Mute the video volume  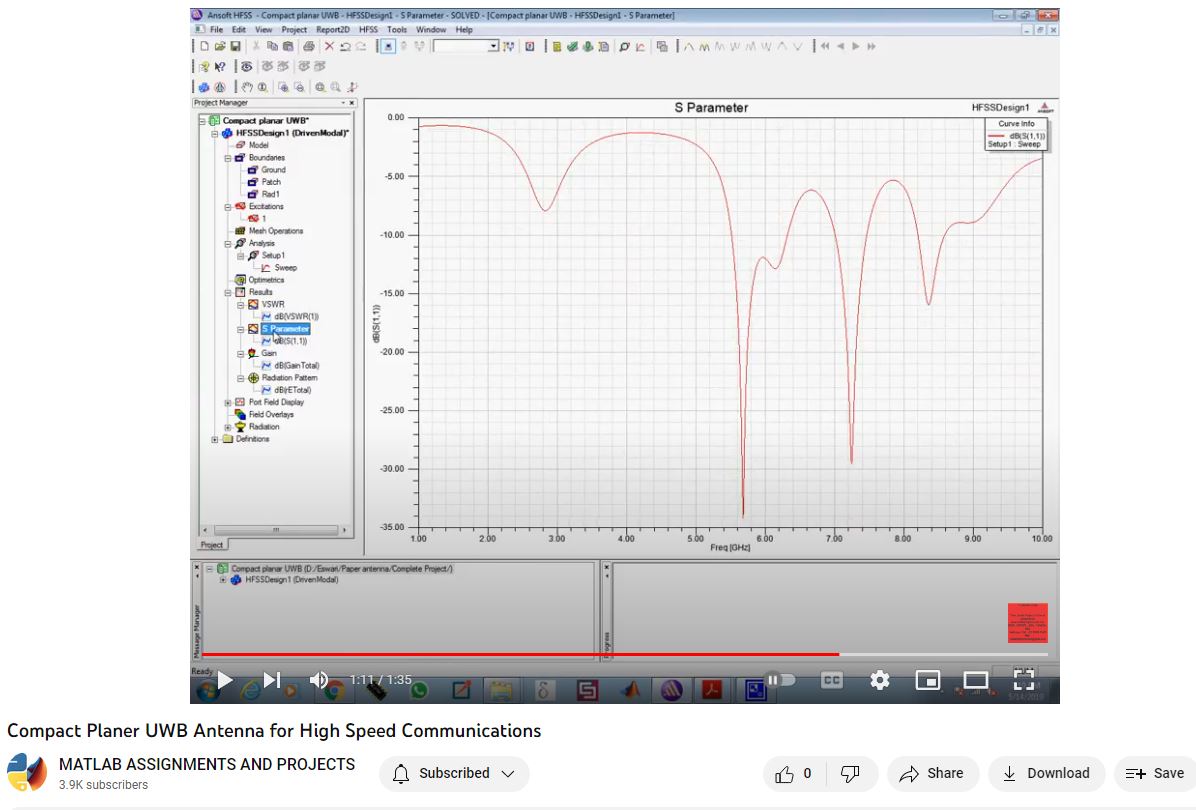pos(318,680)
